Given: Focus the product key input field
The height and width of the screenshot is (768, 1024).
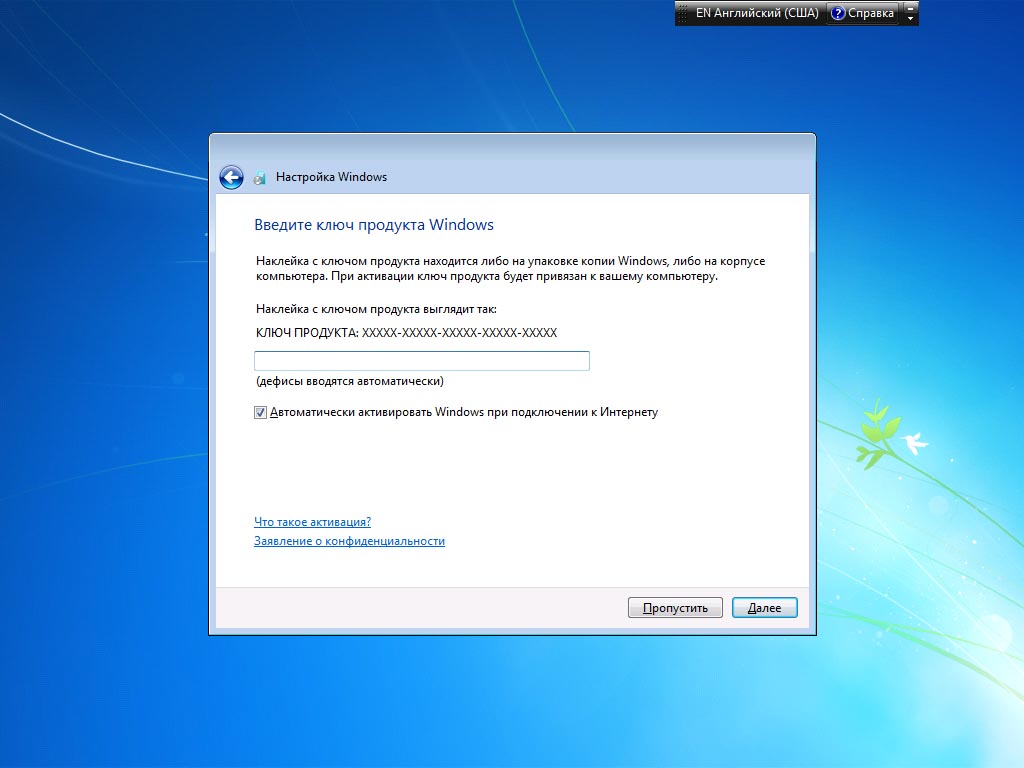Looking at the screenshot, I should point(422,360).
